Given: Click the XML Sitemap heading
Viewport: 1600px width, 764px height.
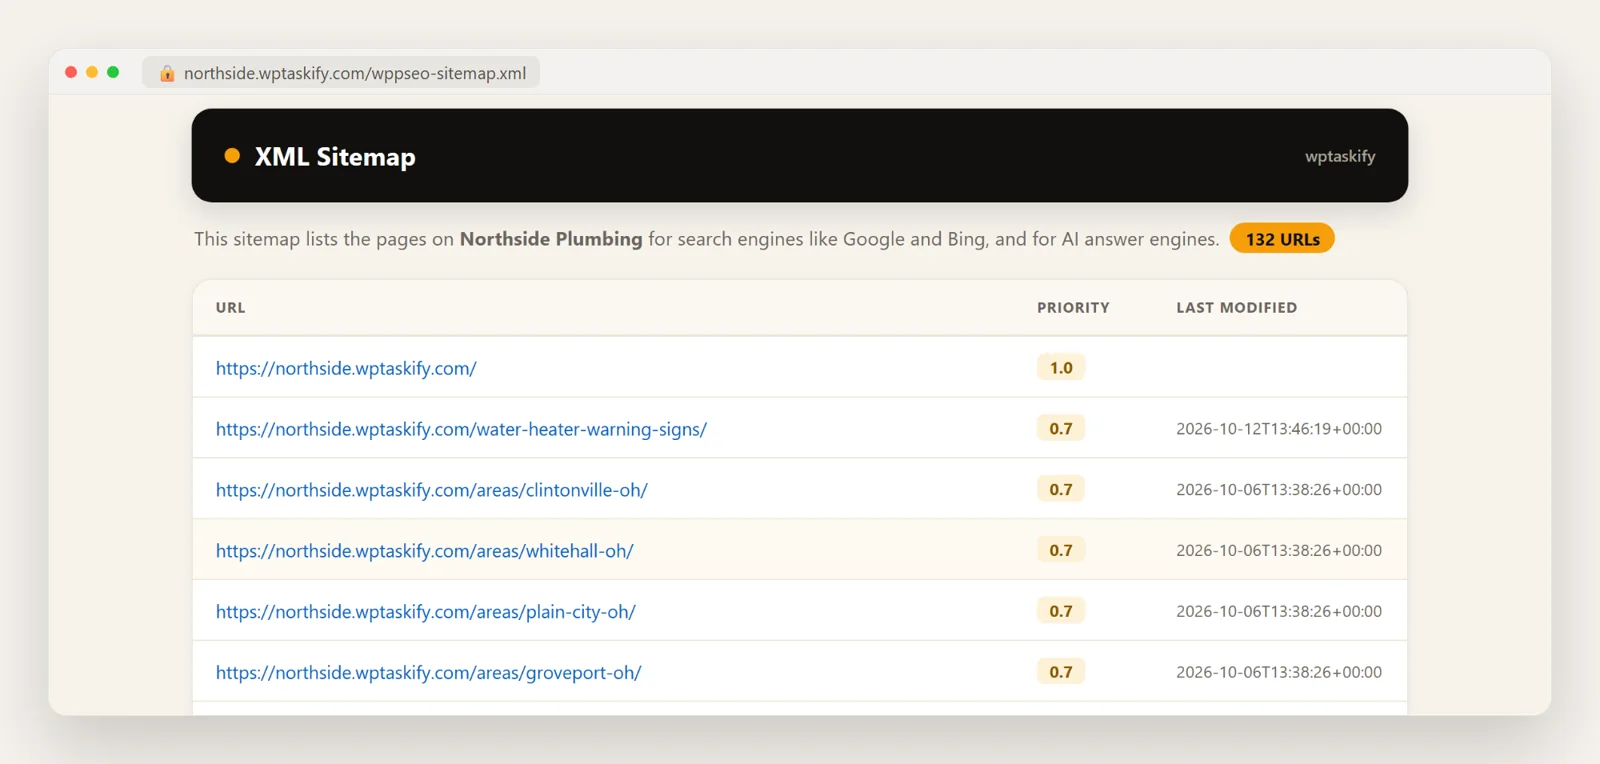Looking at the screenshot, I should (335, 157).
